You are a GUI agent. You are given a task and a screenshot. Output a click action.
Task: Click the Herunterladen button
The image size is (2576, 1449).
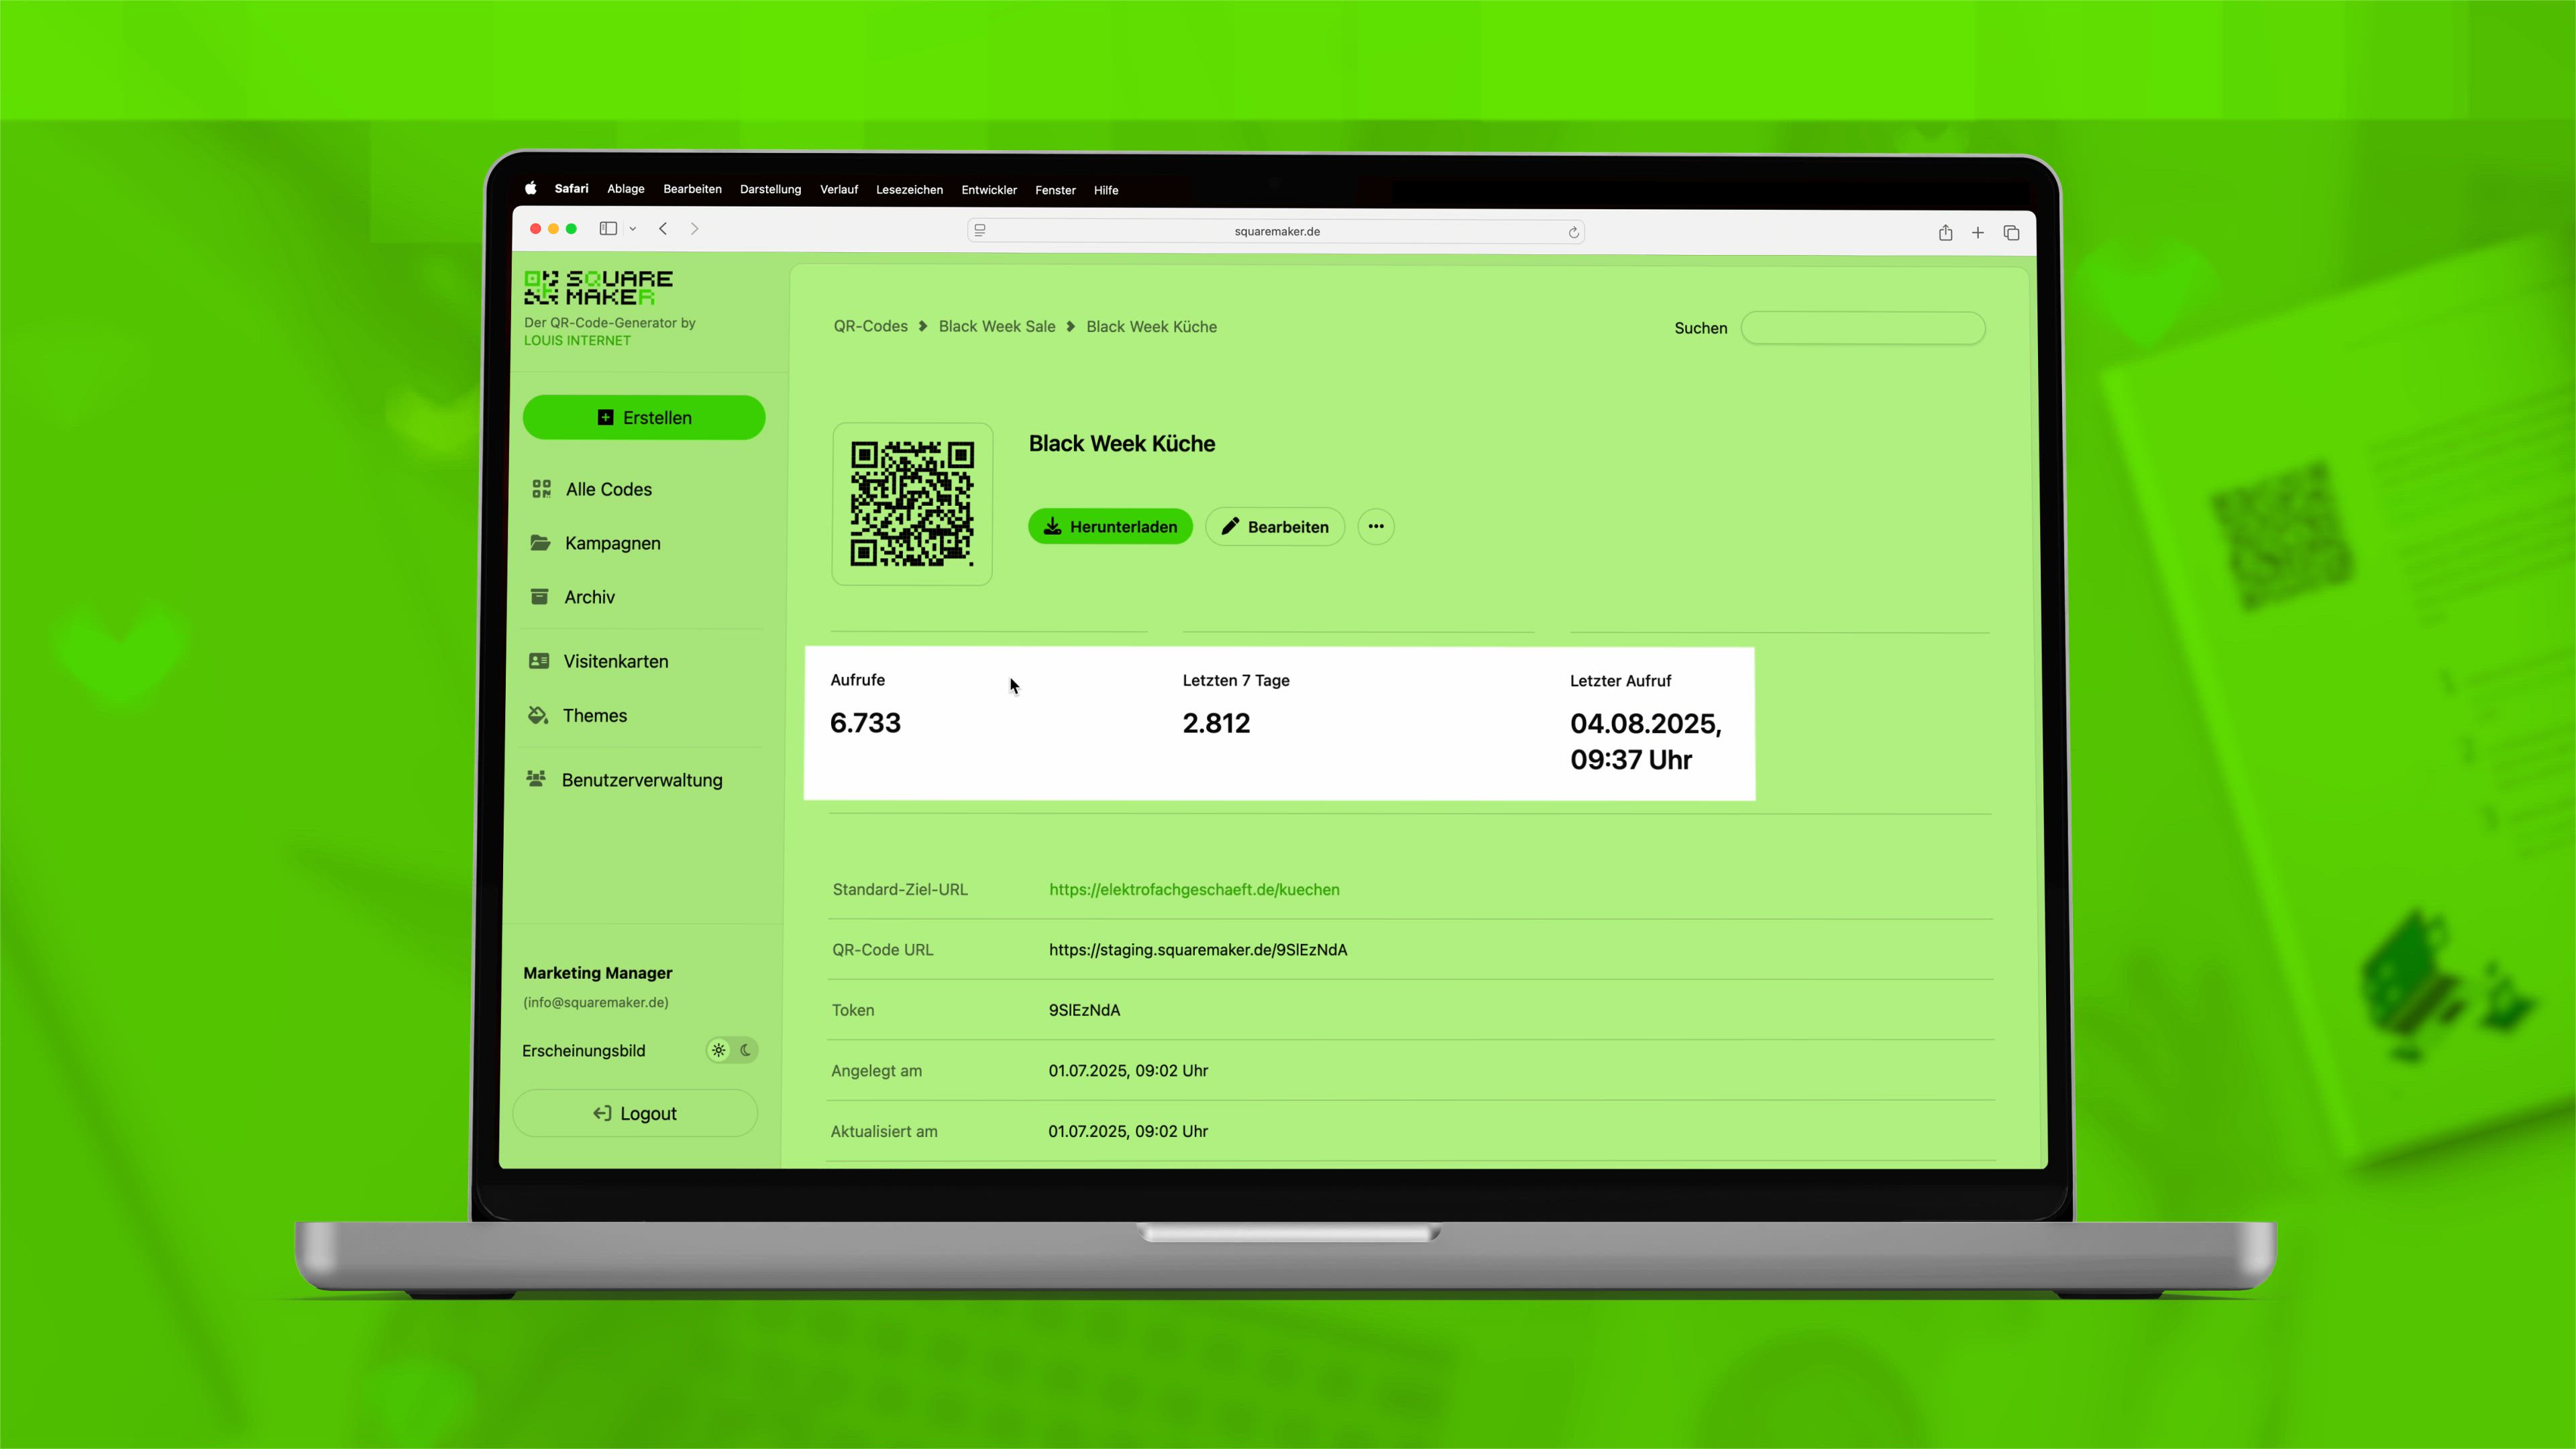click(x=1110, y=527)
